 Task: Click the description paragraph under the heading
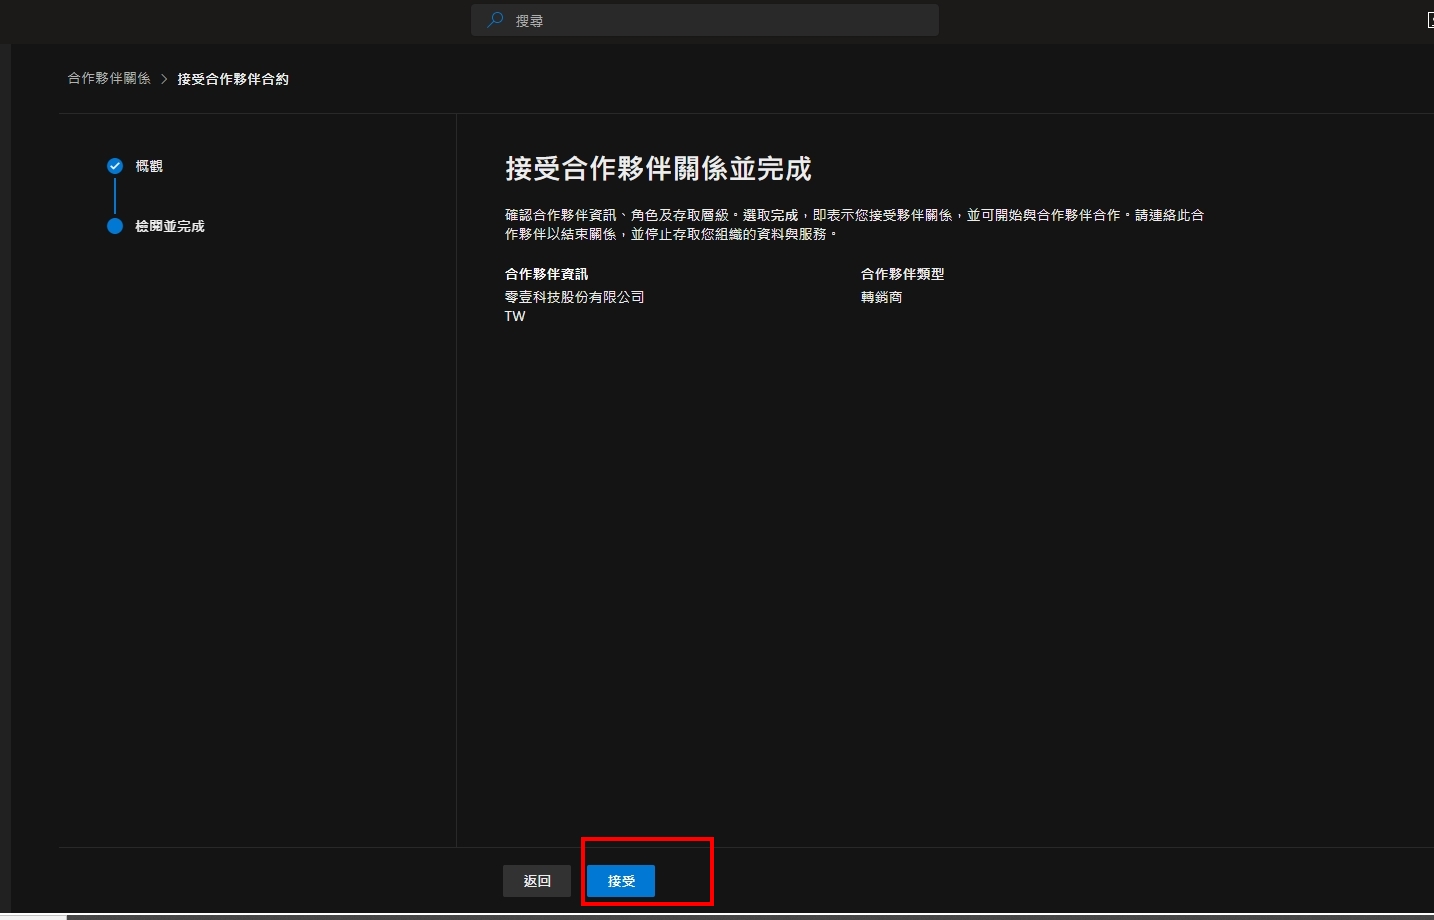tap(854, 224)
